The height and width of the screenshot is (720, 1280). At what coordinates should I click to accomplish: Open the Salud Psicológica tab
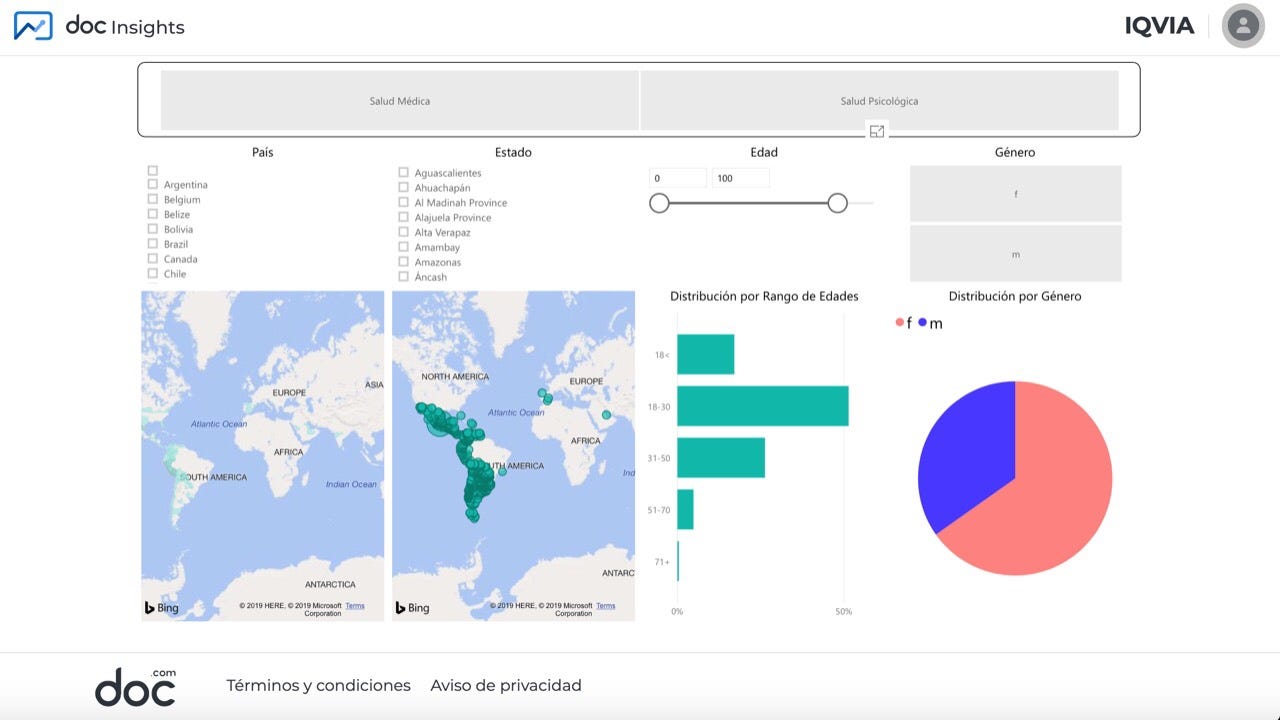tap(880, 100)
